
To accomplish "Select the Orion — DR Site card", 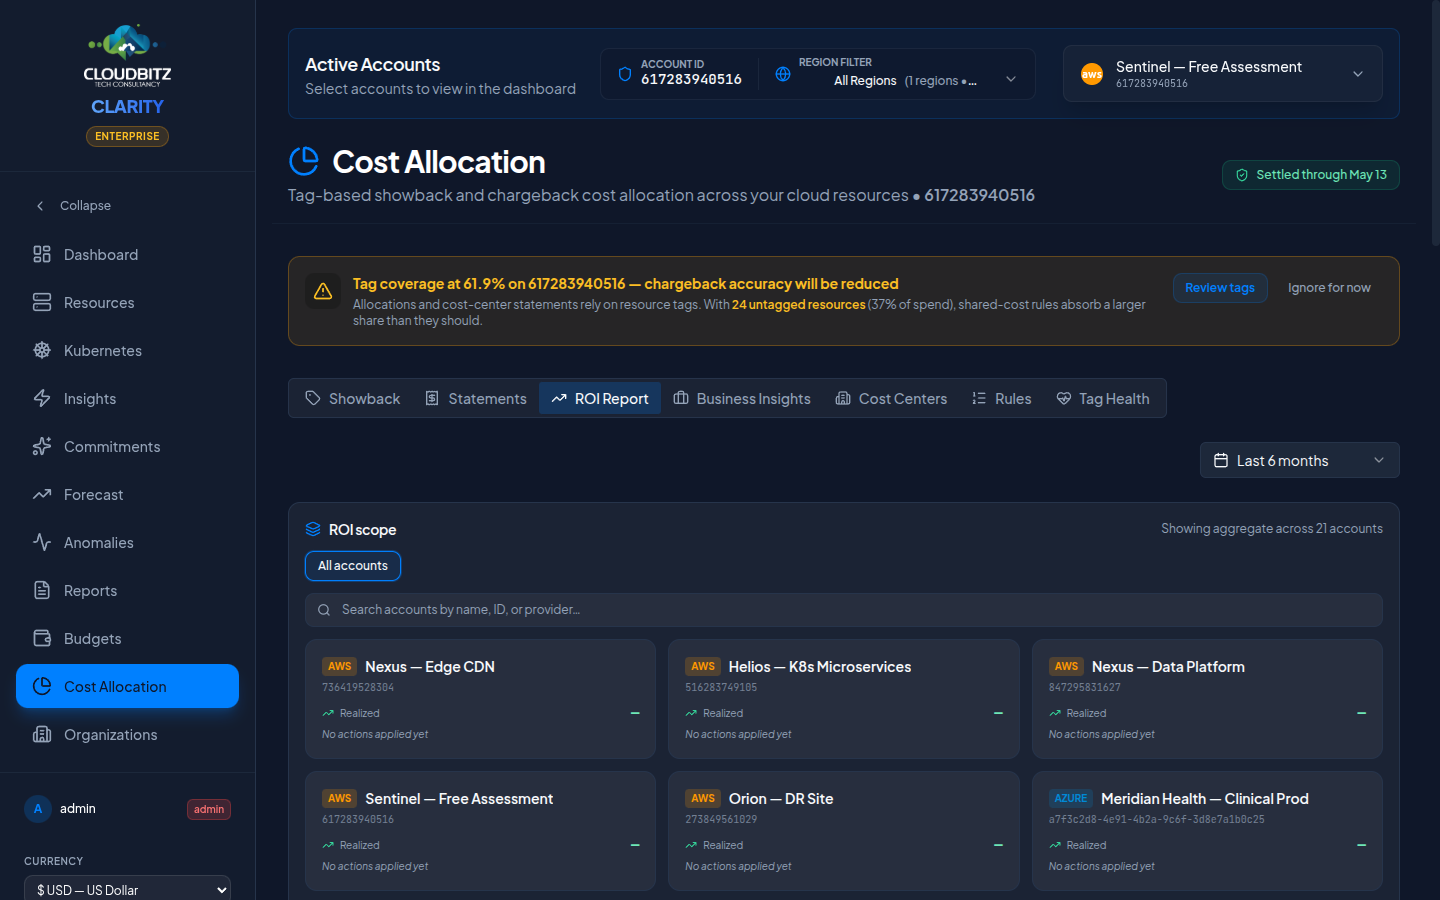I will (844, 831).
